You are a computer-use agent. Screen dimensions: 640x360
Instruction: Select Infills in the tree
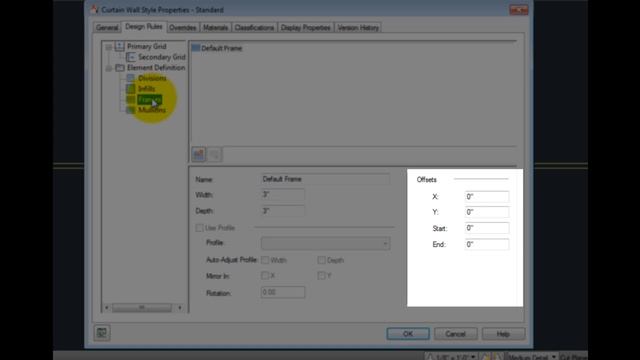pos(146,89)
